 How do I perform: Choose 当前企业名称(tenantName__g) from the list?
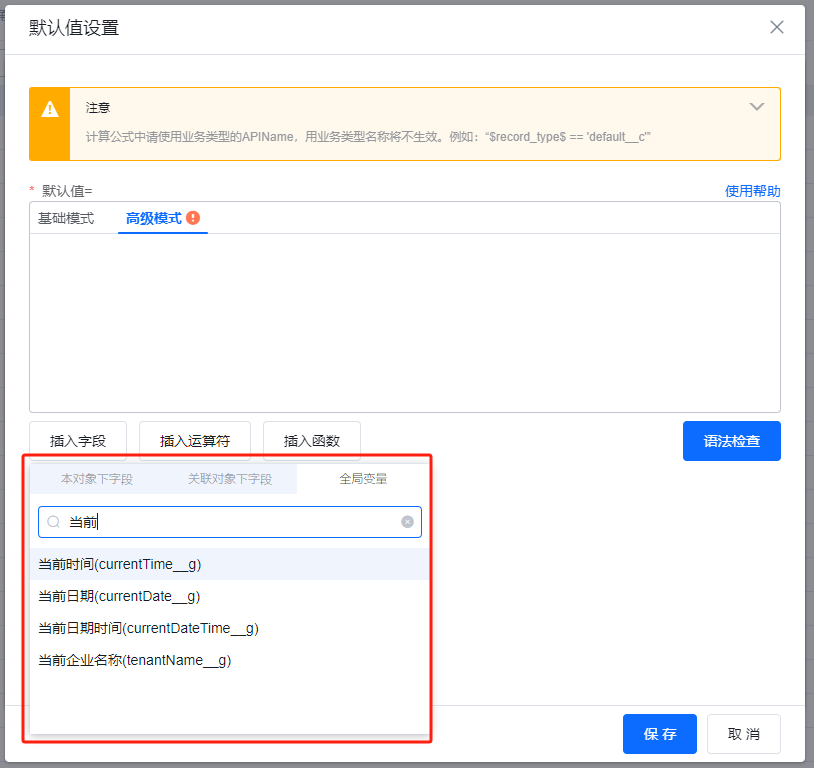click(229, 660)
